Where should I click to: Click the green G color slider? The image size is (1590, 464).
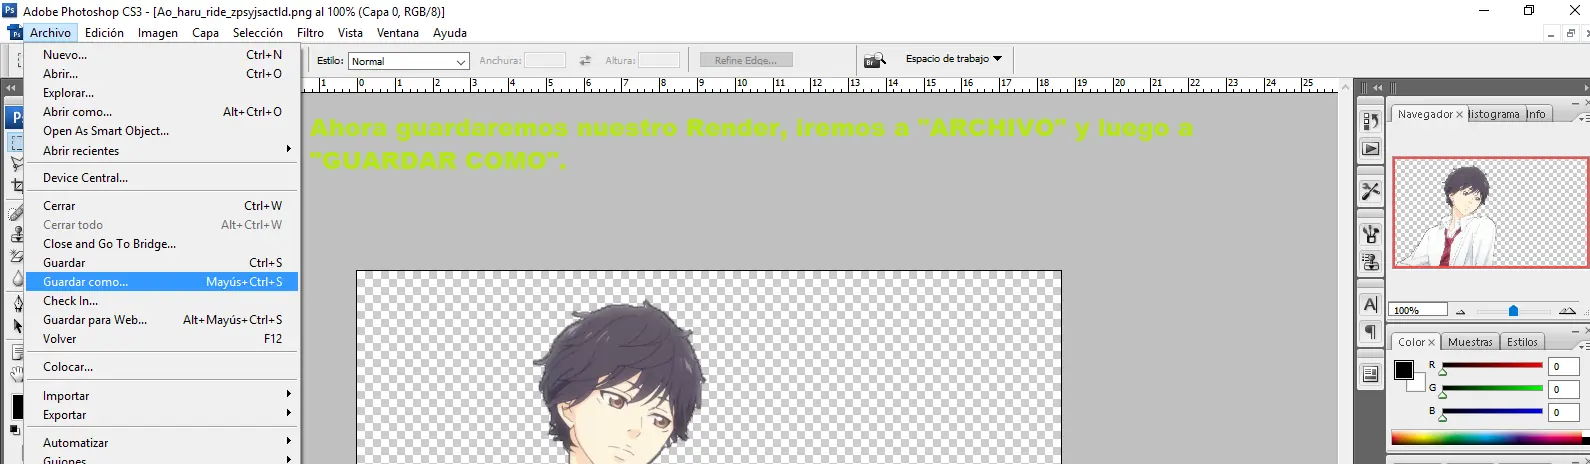coord(1492,389)
